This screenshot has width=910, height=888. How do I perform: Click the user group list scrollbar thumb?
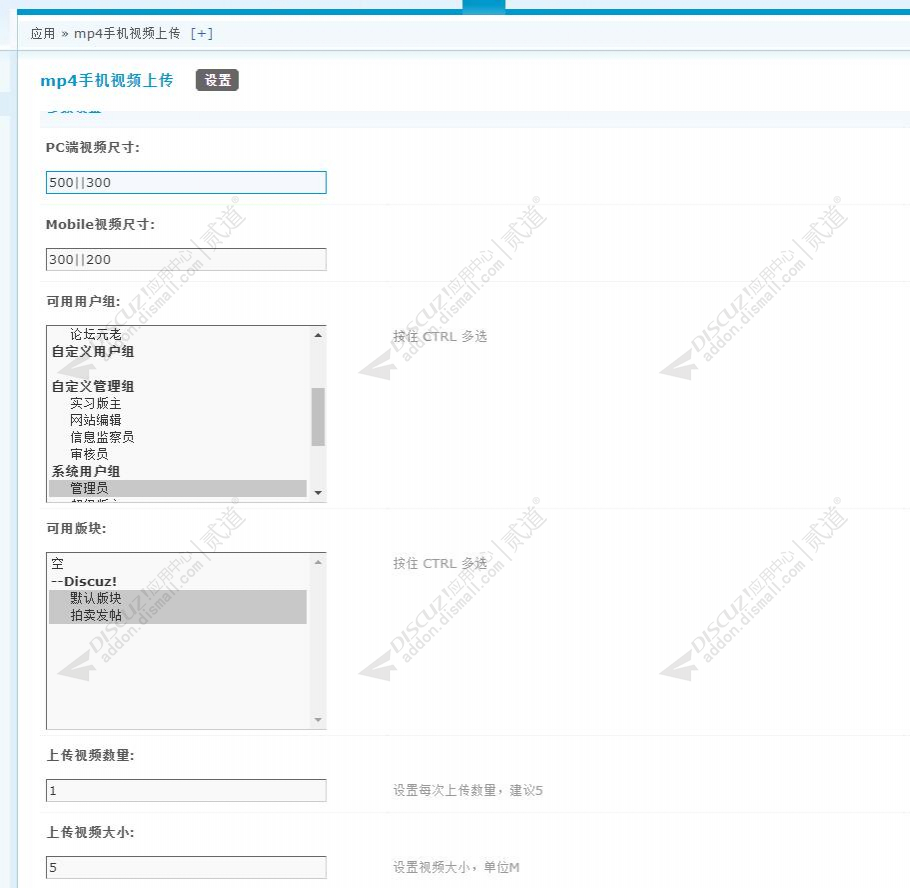(x=318, y=417)
